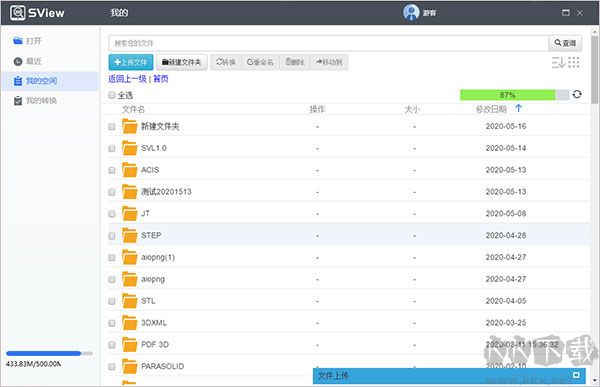The height and width of the screenshot is (387, 600).
Task: Click the refresh icon beside the 87% bar
Action: 577,94
